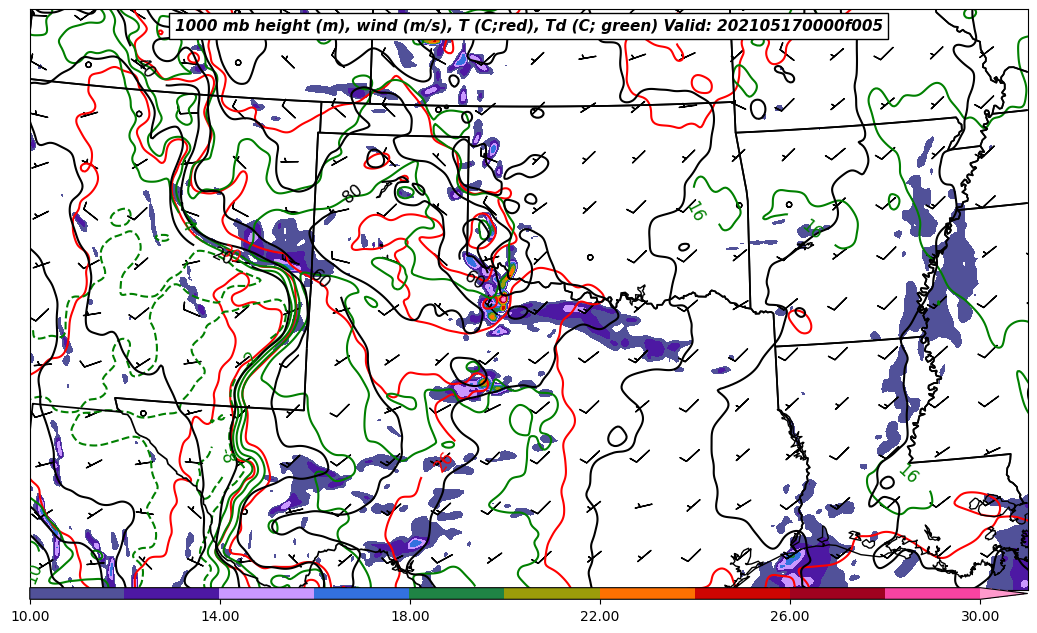Pick the olive colorbar segment before 22.00
Image resolution: width=1037 pixels, height=633 pixels.
[552, 593]
